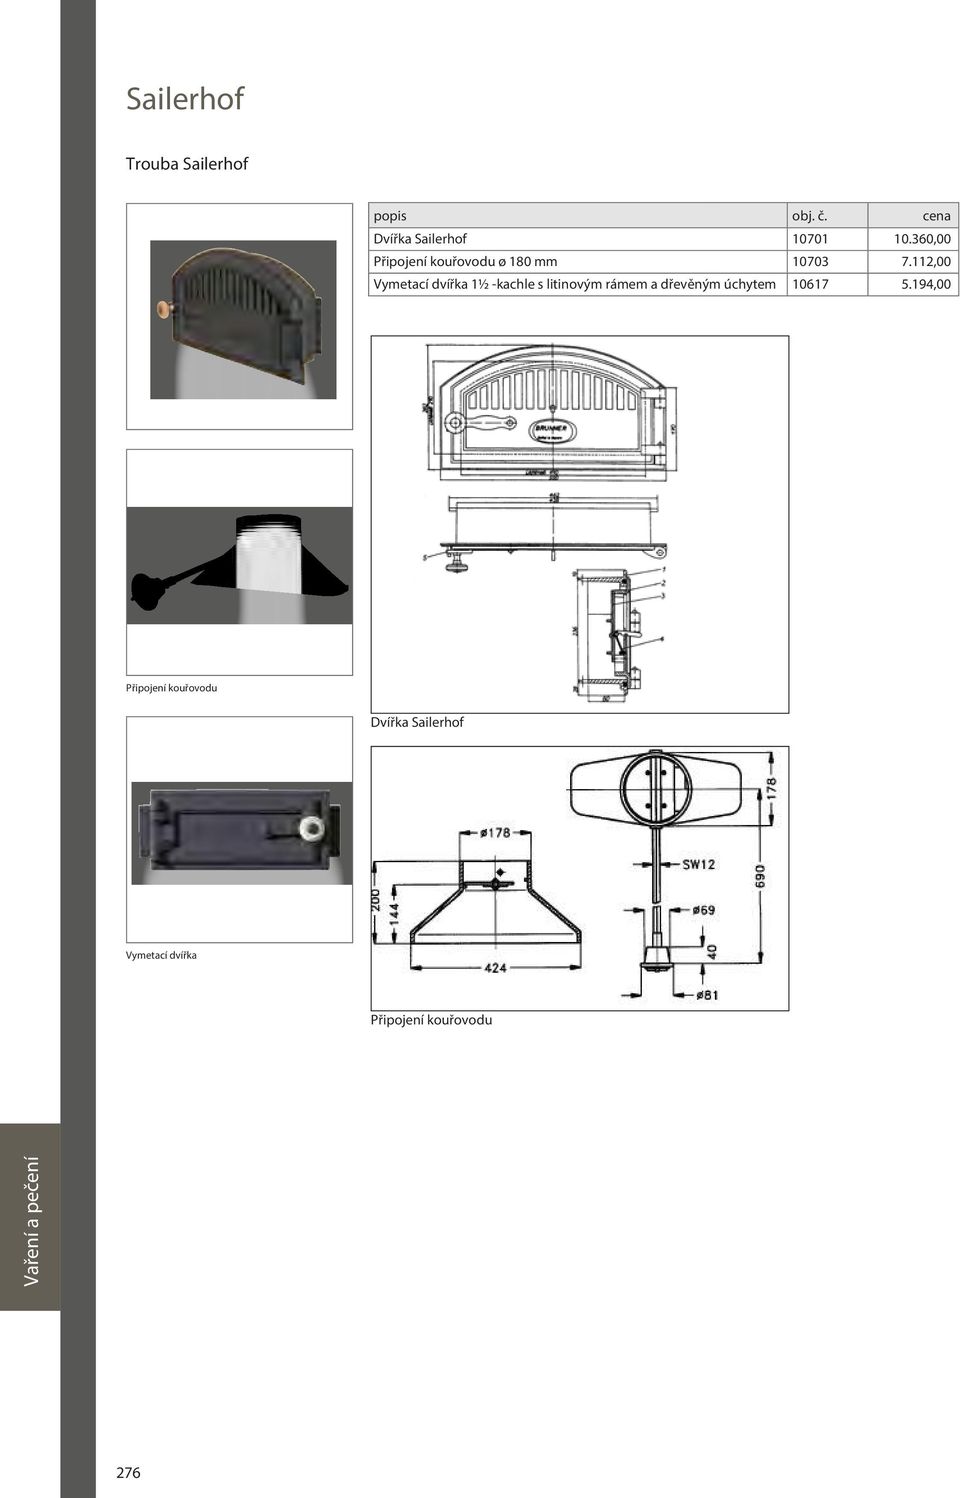Click the page number "276"
The image size is (960, 1498).
(128, 1473)
